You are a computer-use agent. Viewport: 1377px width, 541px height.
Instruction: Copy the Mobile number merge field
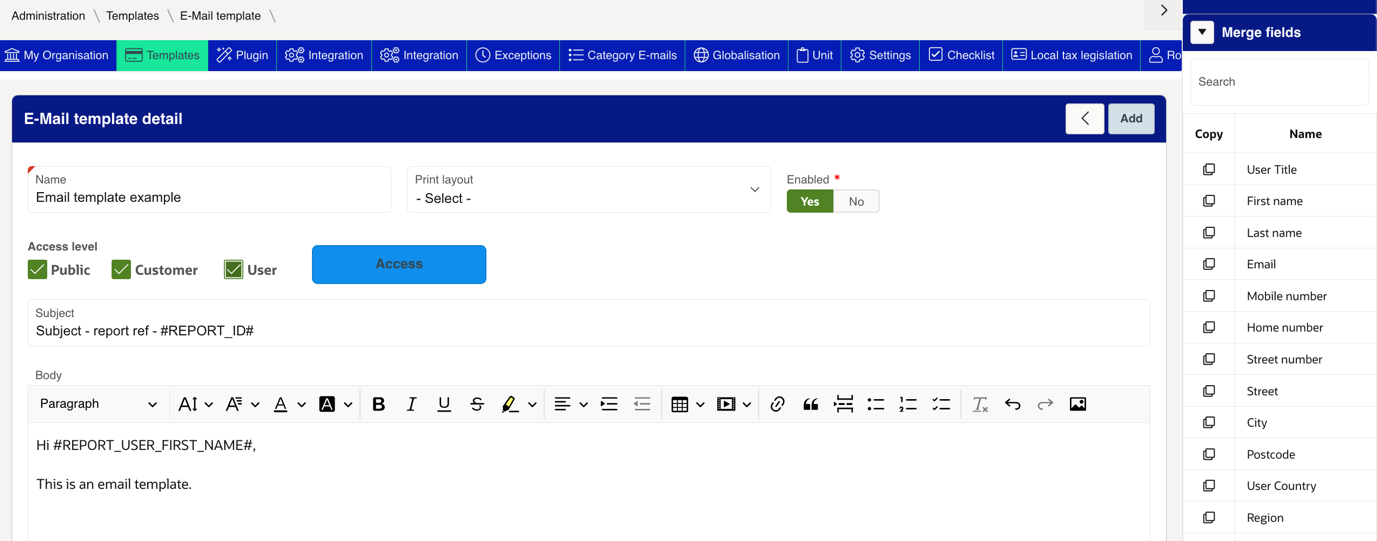point(1209,296)
